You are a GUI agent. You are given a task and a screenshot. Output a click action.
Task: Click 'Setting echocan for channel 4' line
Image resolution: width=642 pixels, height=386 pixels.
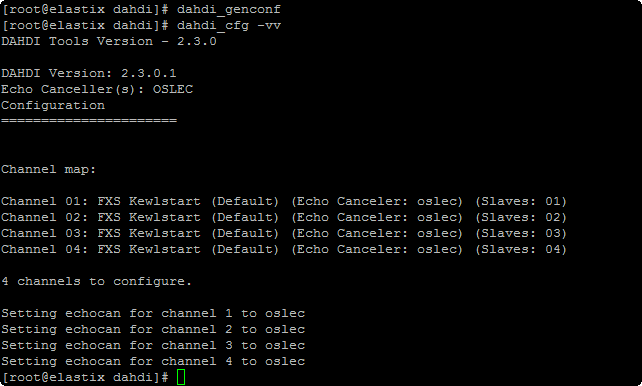coord(153,361)
